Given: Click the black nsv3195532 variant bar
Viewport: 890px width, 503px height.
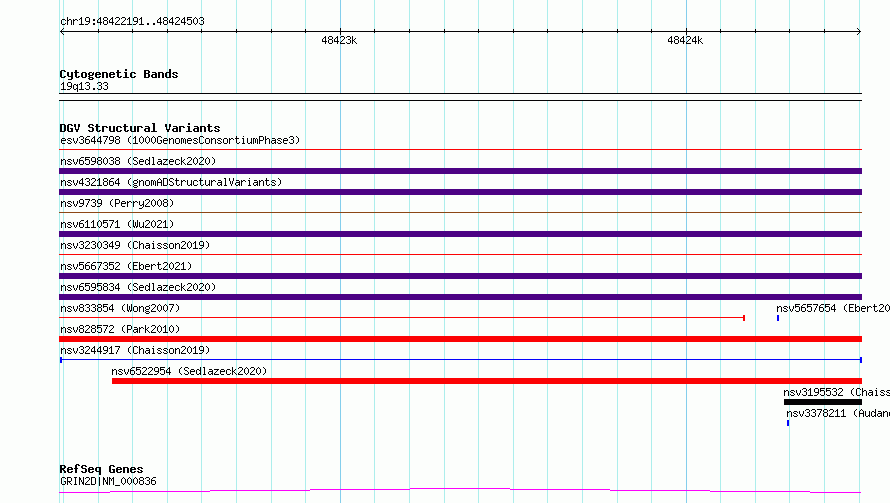Looking at the screenshot, I should (x=823, y=402).
